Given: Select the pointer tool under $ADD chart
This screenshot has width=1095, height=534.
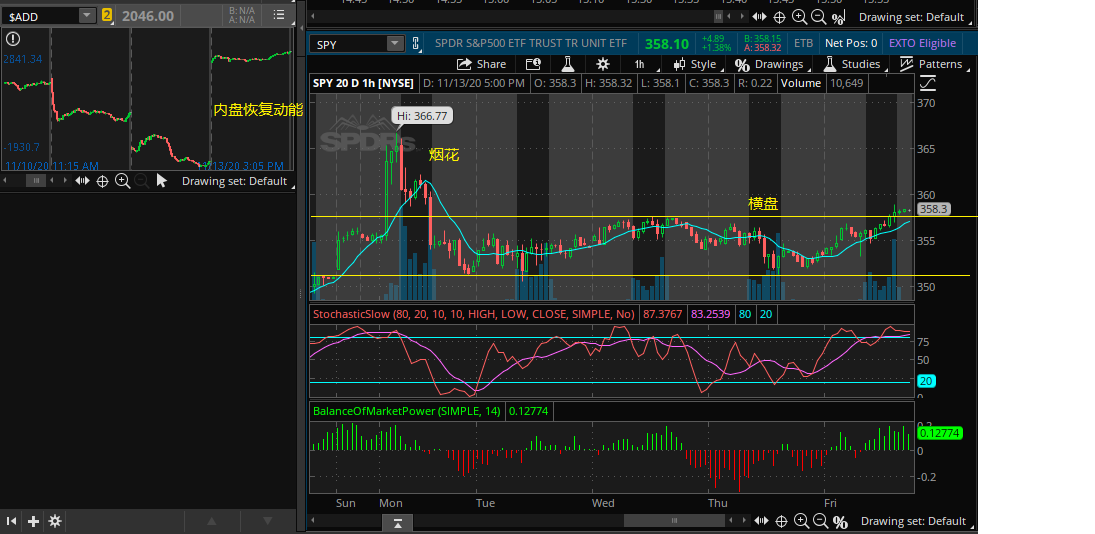Looking at the screenshot, I should [161, 181].
